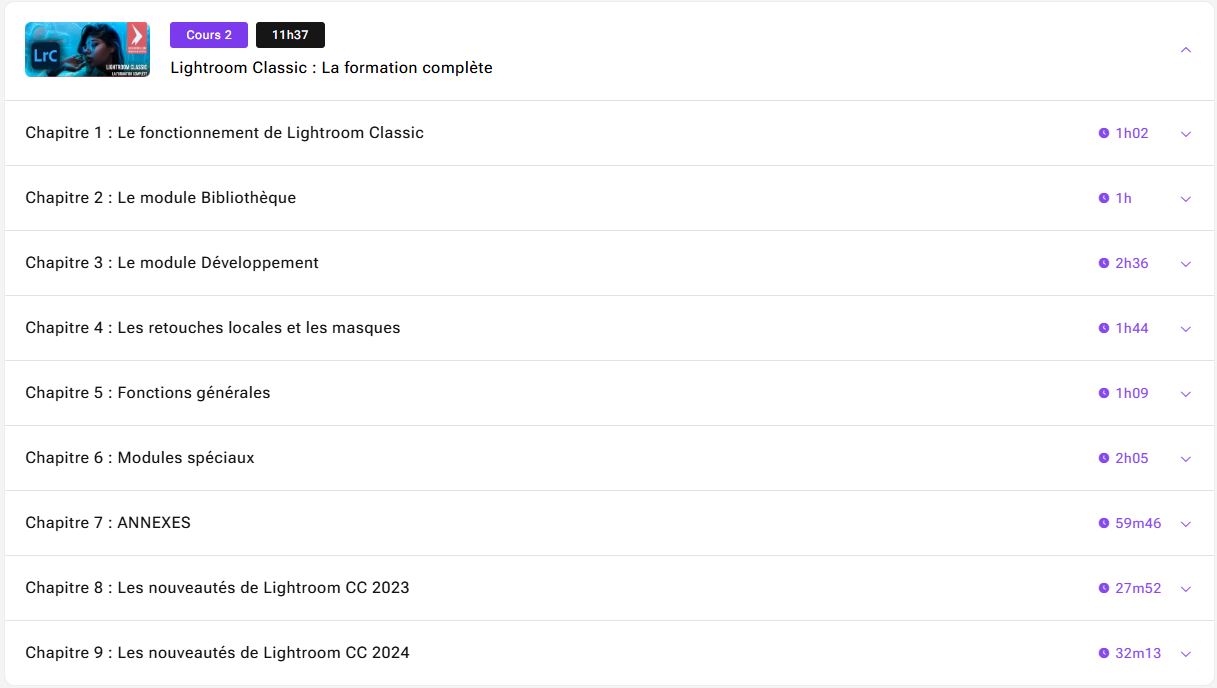Collapse the Lightroom Classic course with top chevron
The image size is (1217, 688).
point(1186,50)
